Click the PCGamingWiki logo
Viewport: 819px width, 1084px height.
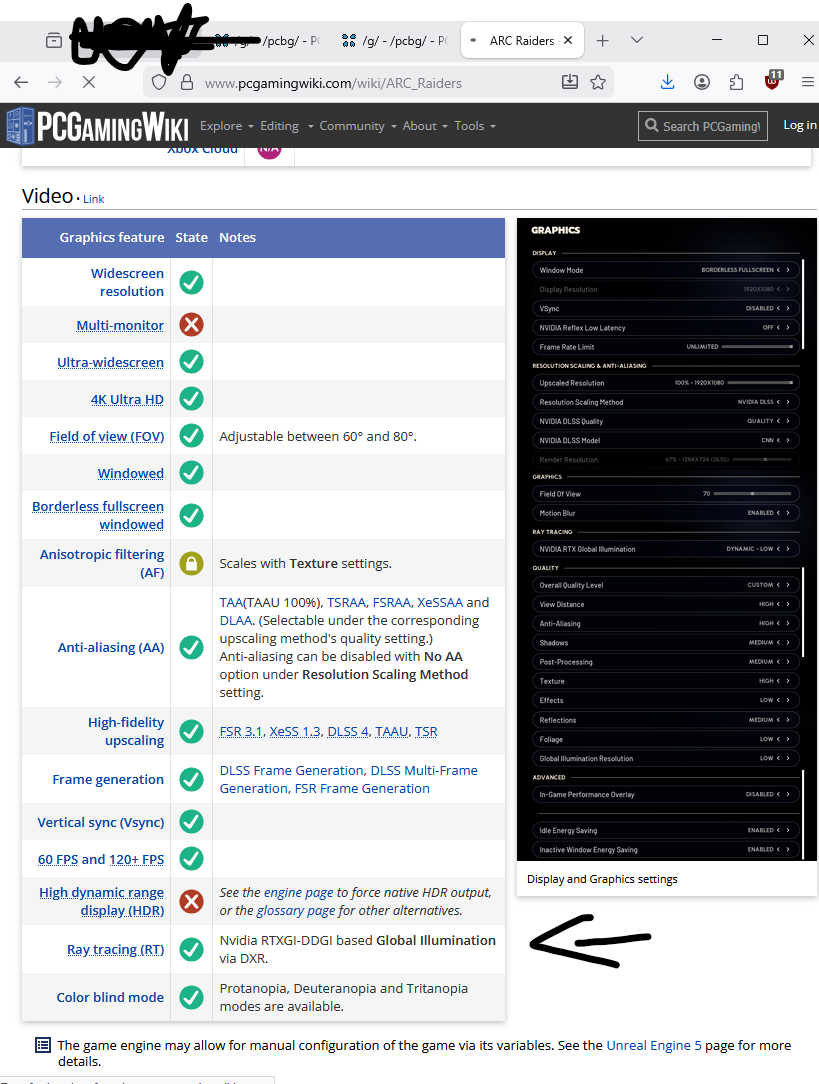coord(97,126)
